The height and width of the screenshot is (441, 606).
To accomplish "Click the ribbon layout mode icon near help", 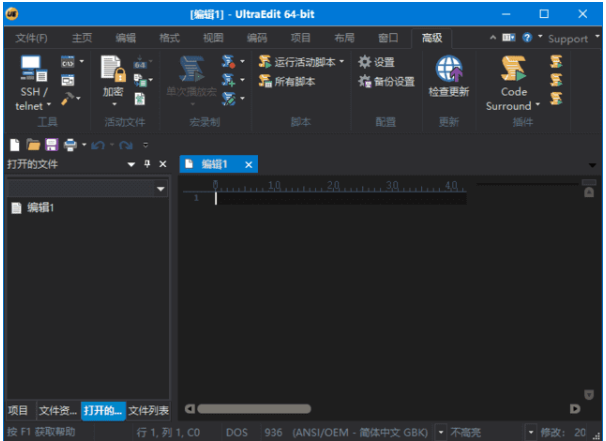I will (509, 37).
